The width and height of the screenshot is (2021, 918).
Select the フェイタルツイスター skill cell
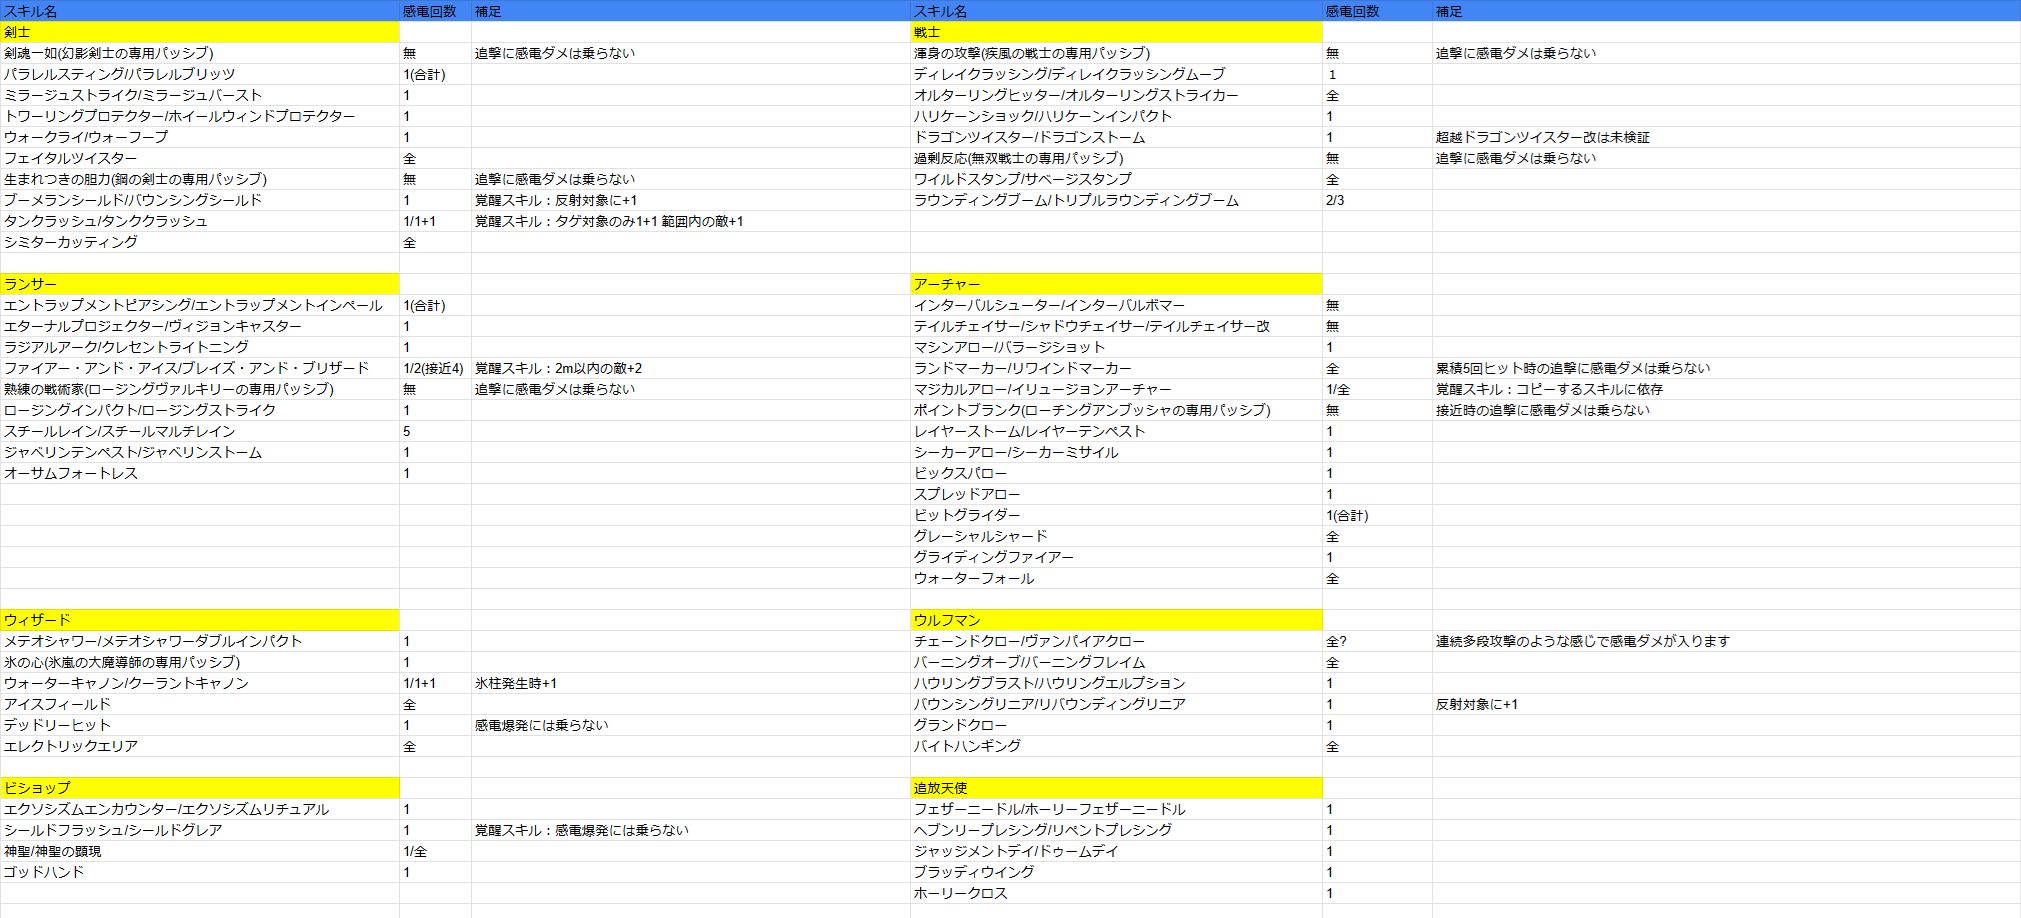click(200, 158)
